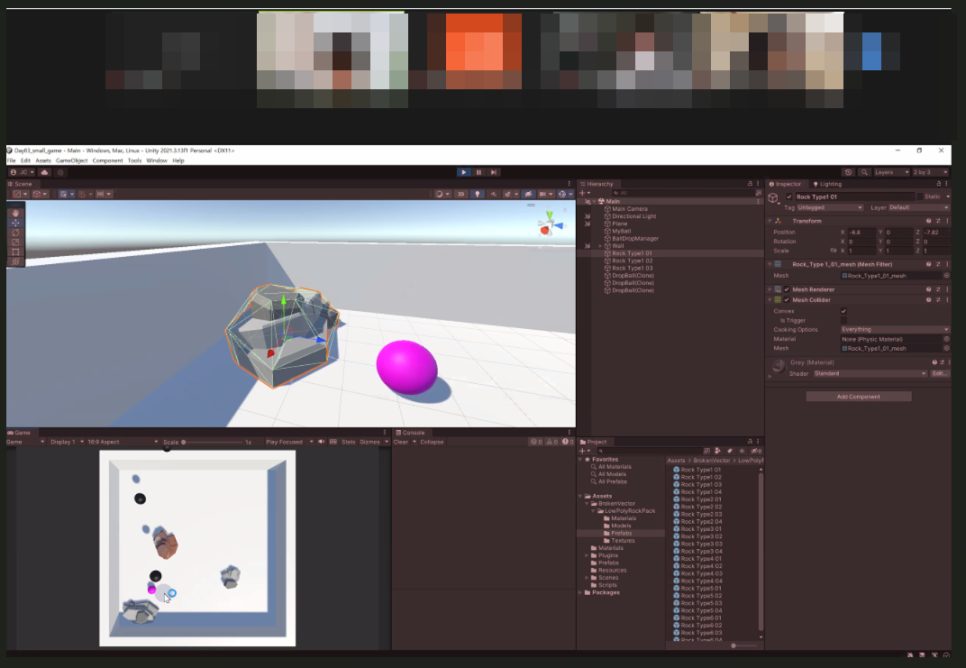Open the GameObject menu
Image resolution: width=966 pixels, height=668 pixels.
click(71, 161)
